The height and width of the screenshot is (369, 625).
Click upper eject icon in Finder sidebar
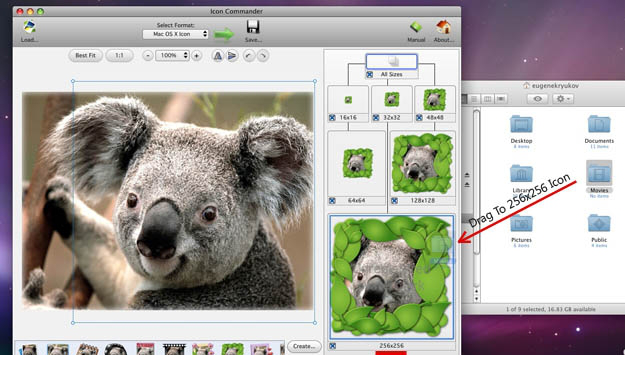(467, 175)
